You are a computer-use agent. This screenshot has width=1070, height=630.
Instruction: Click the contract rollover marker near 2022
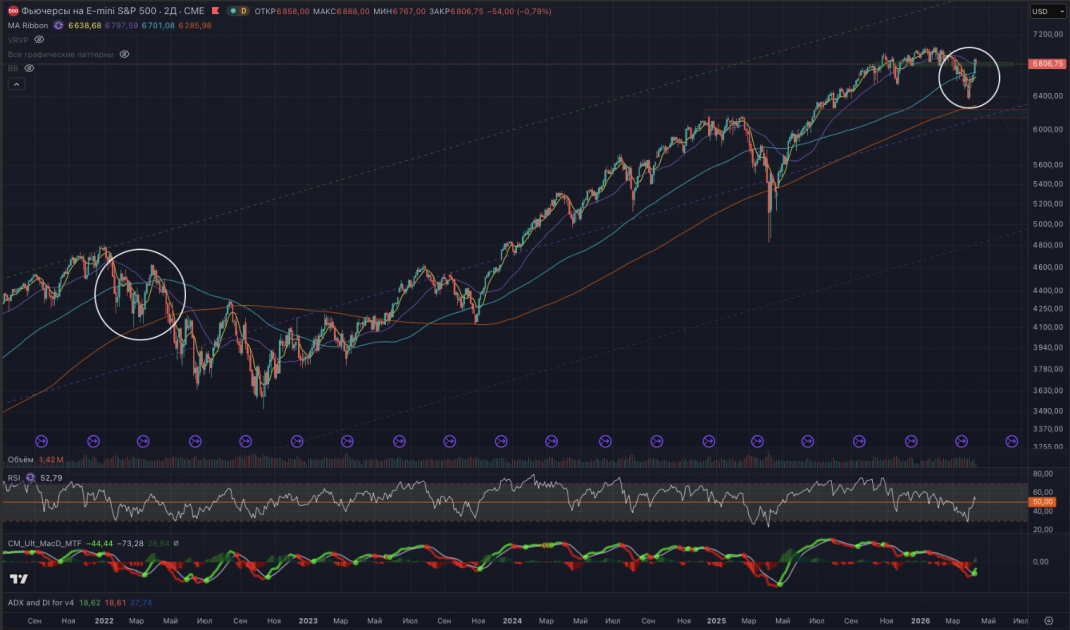(93, 442)
